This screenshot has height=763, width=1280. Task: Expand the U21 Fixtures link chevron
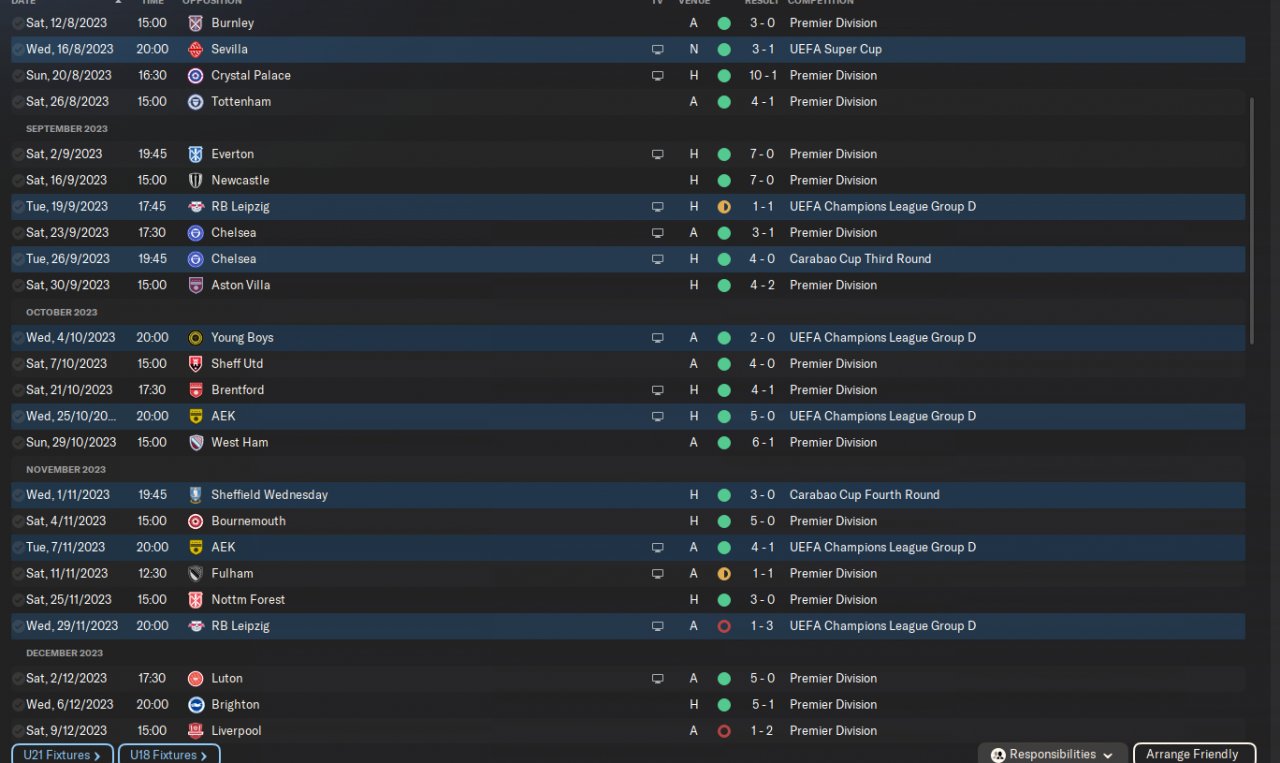pyautogui.click(x=97, y=755)
